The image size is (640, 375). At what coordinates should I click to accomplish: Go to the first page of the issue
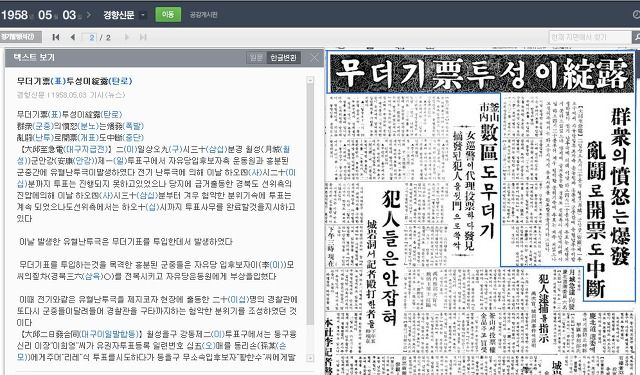point(56,37)
